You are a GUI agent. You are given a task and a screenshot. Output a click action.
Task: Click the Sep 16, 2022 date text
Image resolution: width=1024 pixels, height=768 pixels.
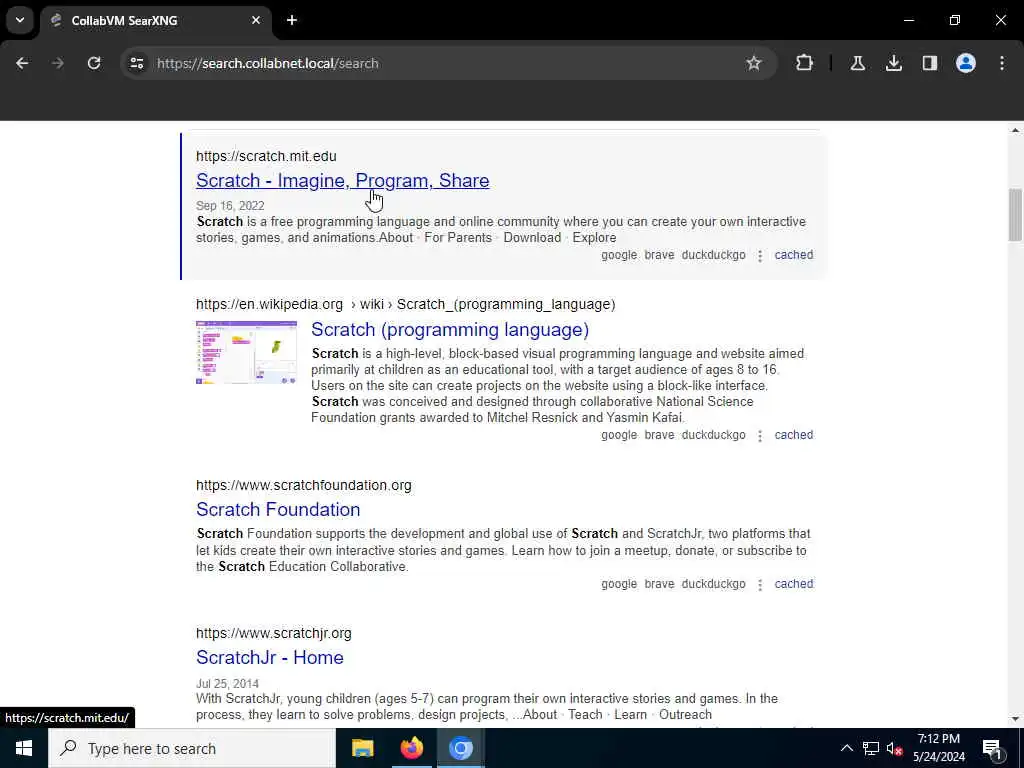tap(230, 206)
